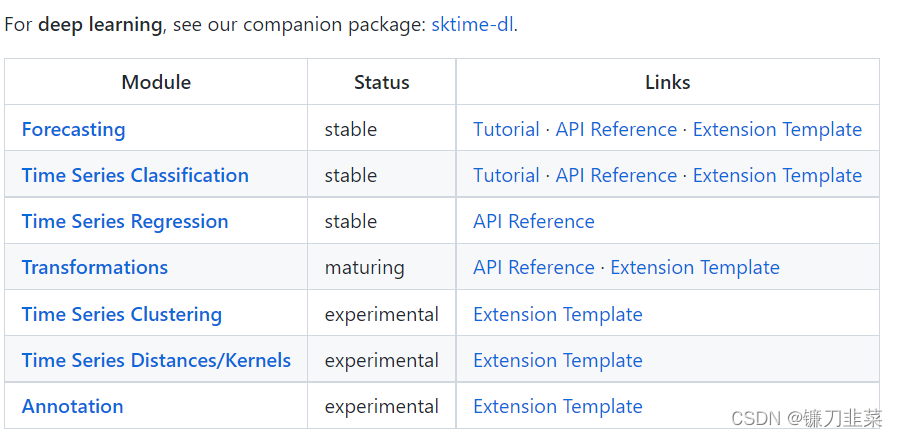Click the Time Series Classification module link

(135, 175)
